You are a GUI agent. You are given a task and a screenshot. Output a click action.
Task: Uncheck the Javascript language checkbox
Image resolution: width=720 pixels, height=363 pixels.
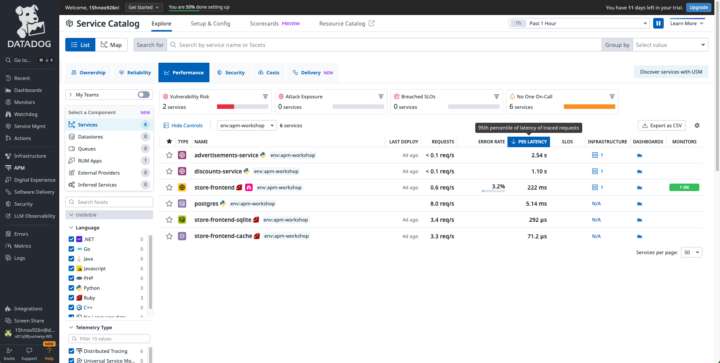click(71, 268)
